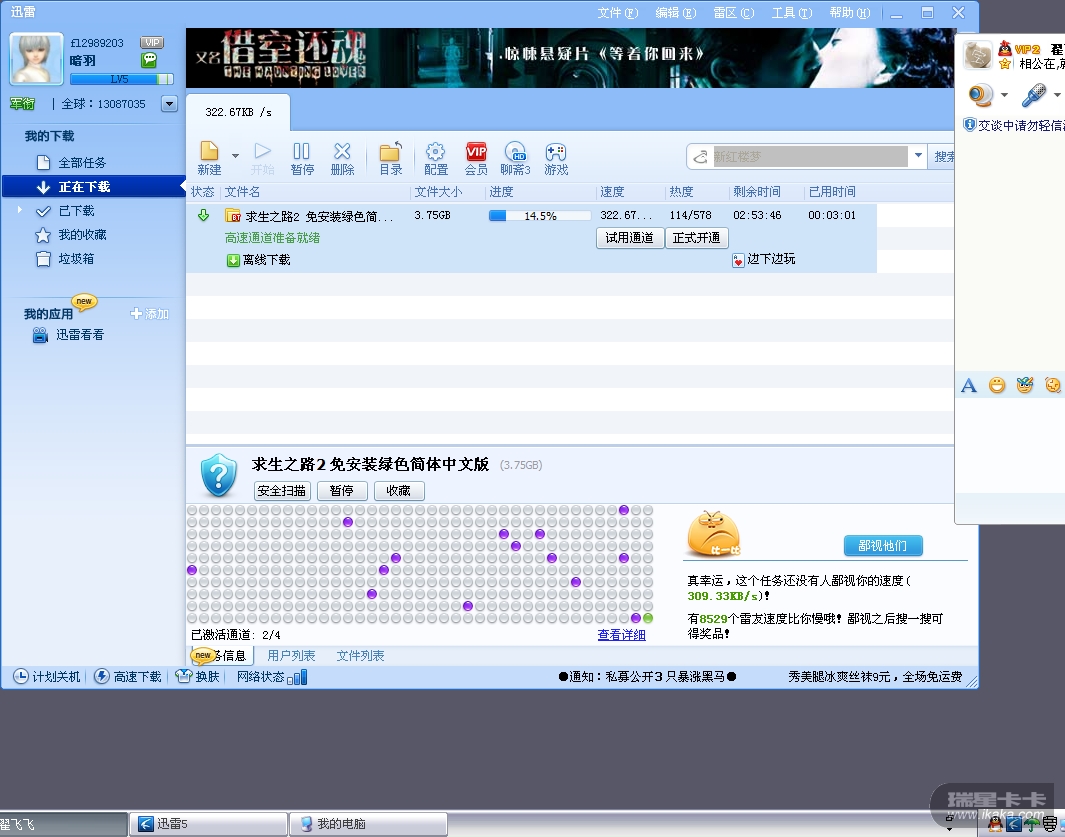Image resolution: width=1065 pixels, height=837 pixels.
Task: Open the 雷区(C) menu
Action: pyautogui.click(x=734, y=13)
